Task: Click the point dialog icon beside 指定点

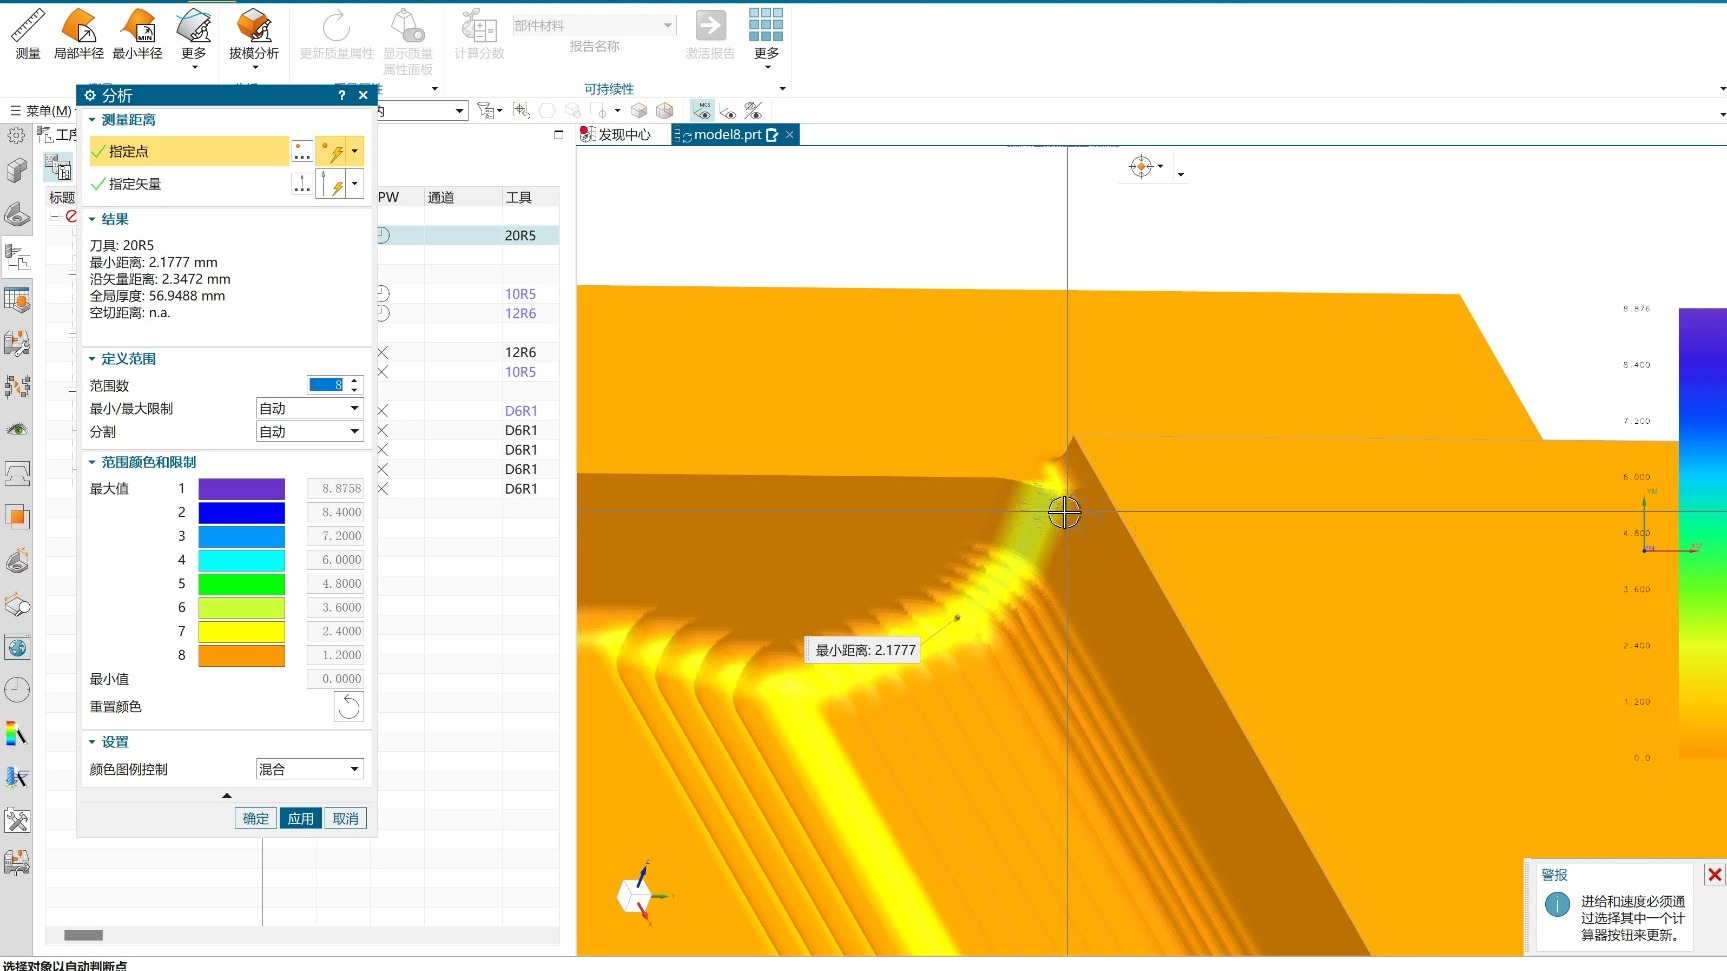Action: (302, 152)
